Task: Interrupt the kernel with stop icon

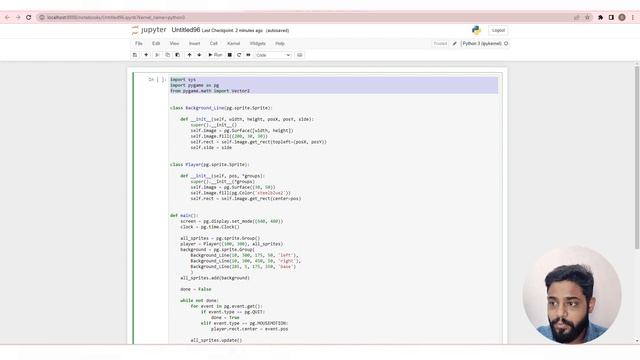Action: (x=230, y=55)
